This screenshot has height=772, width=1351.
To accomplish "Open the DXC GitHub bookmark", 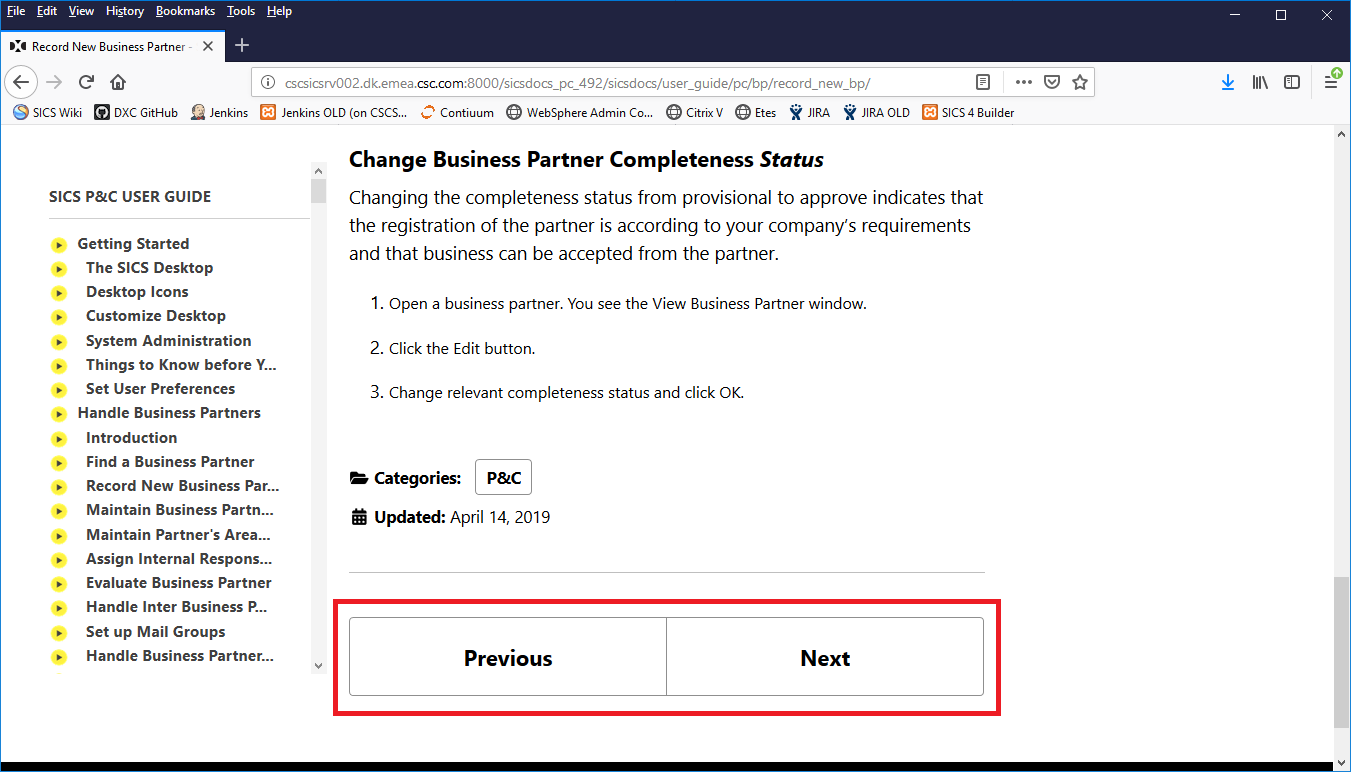I will tap(136, 112).
